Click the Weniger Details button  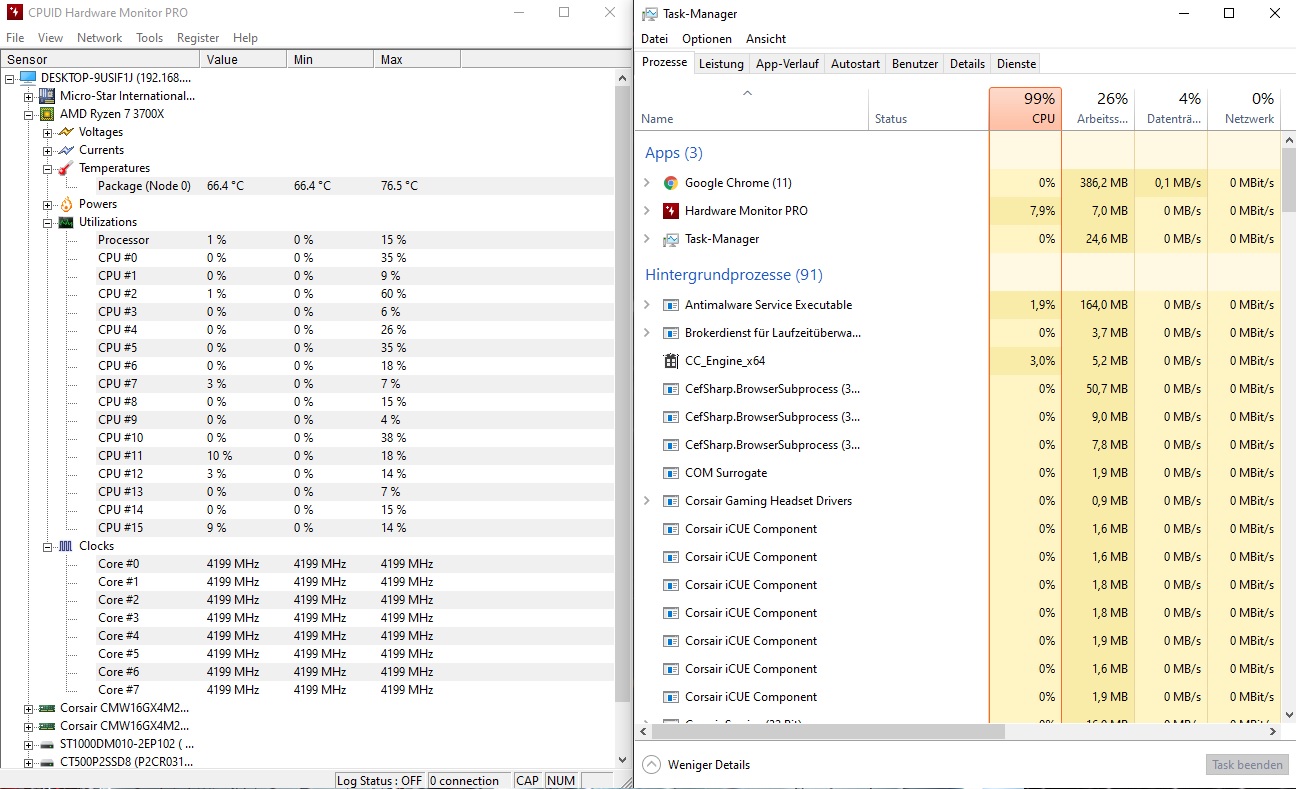[x=697, y=765]
